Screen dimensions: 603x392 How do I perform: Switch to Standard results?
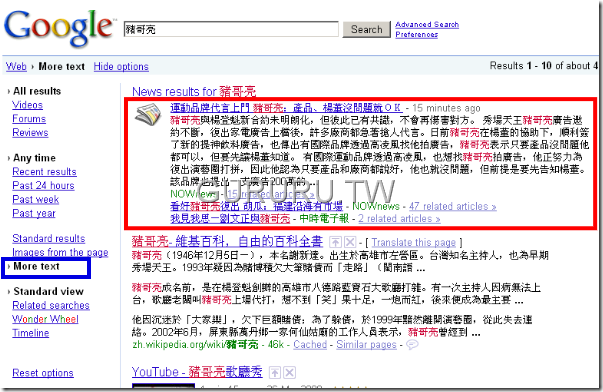click(48, 239)
